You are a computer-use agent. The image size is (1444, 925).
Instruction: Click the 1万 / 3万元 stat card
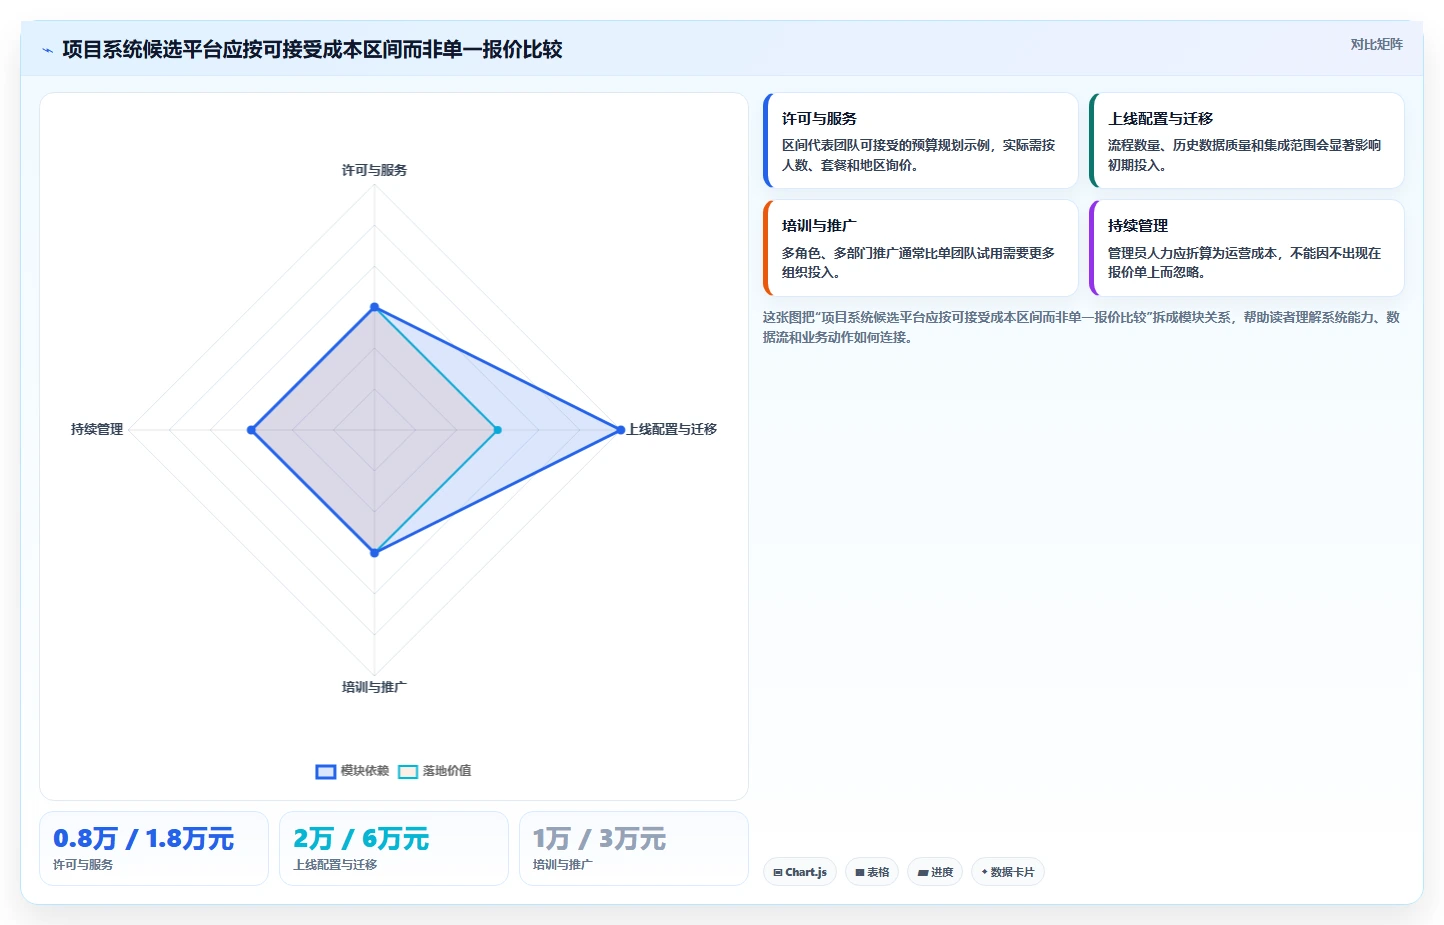(x=634, y=848)
